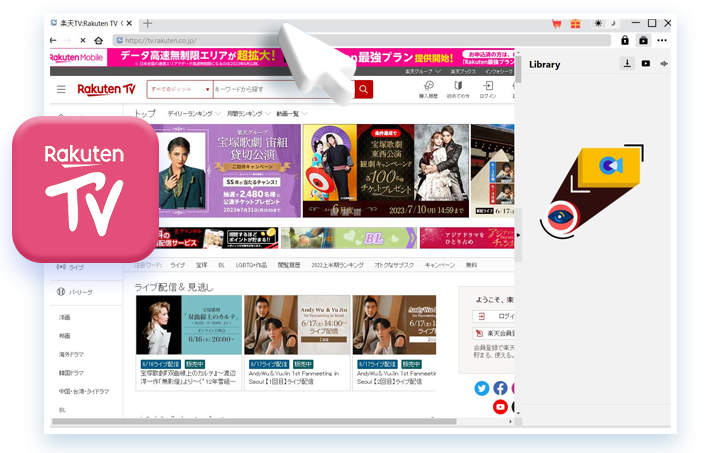The height and width of the screenshot is (453, 713).
Task: Open the hamburger menu on Rakuten TV
Action: point(61,89)
